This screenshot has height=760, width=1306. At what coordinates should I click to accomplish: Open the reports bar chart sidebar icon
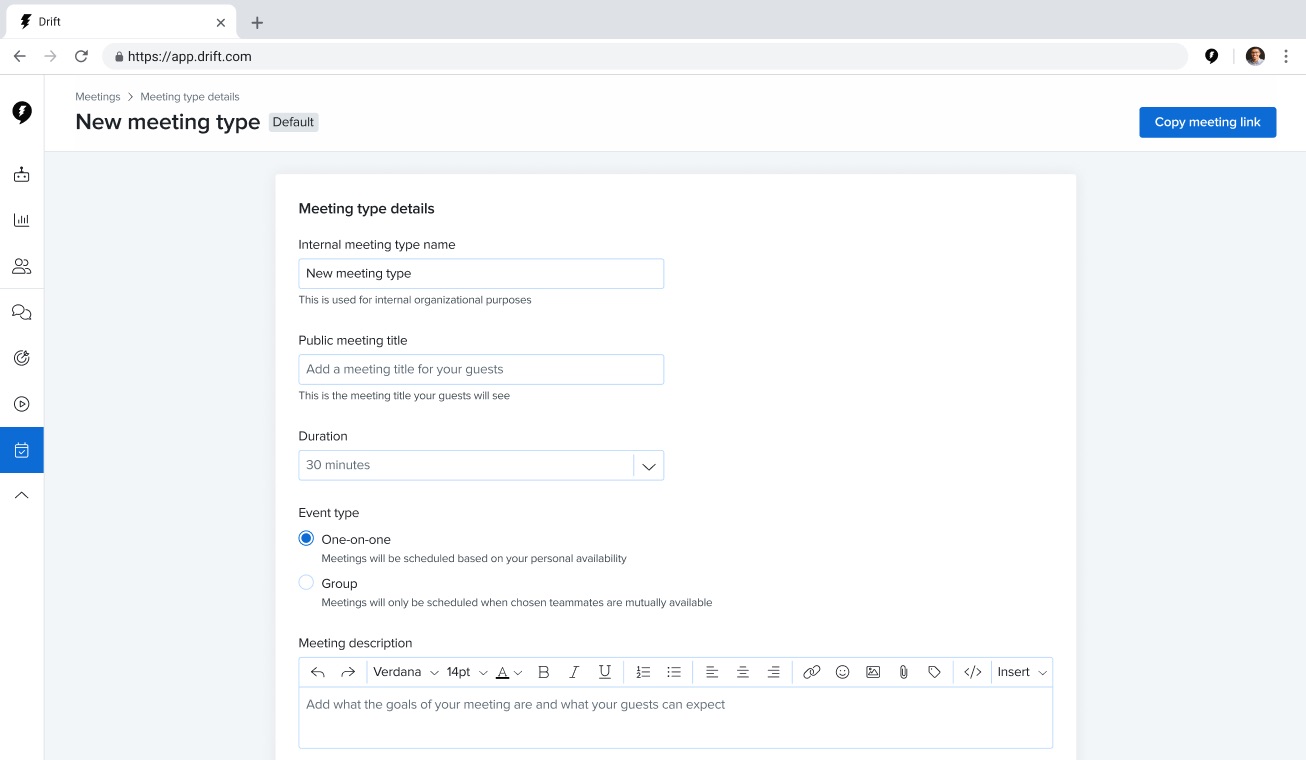(22, 220)
